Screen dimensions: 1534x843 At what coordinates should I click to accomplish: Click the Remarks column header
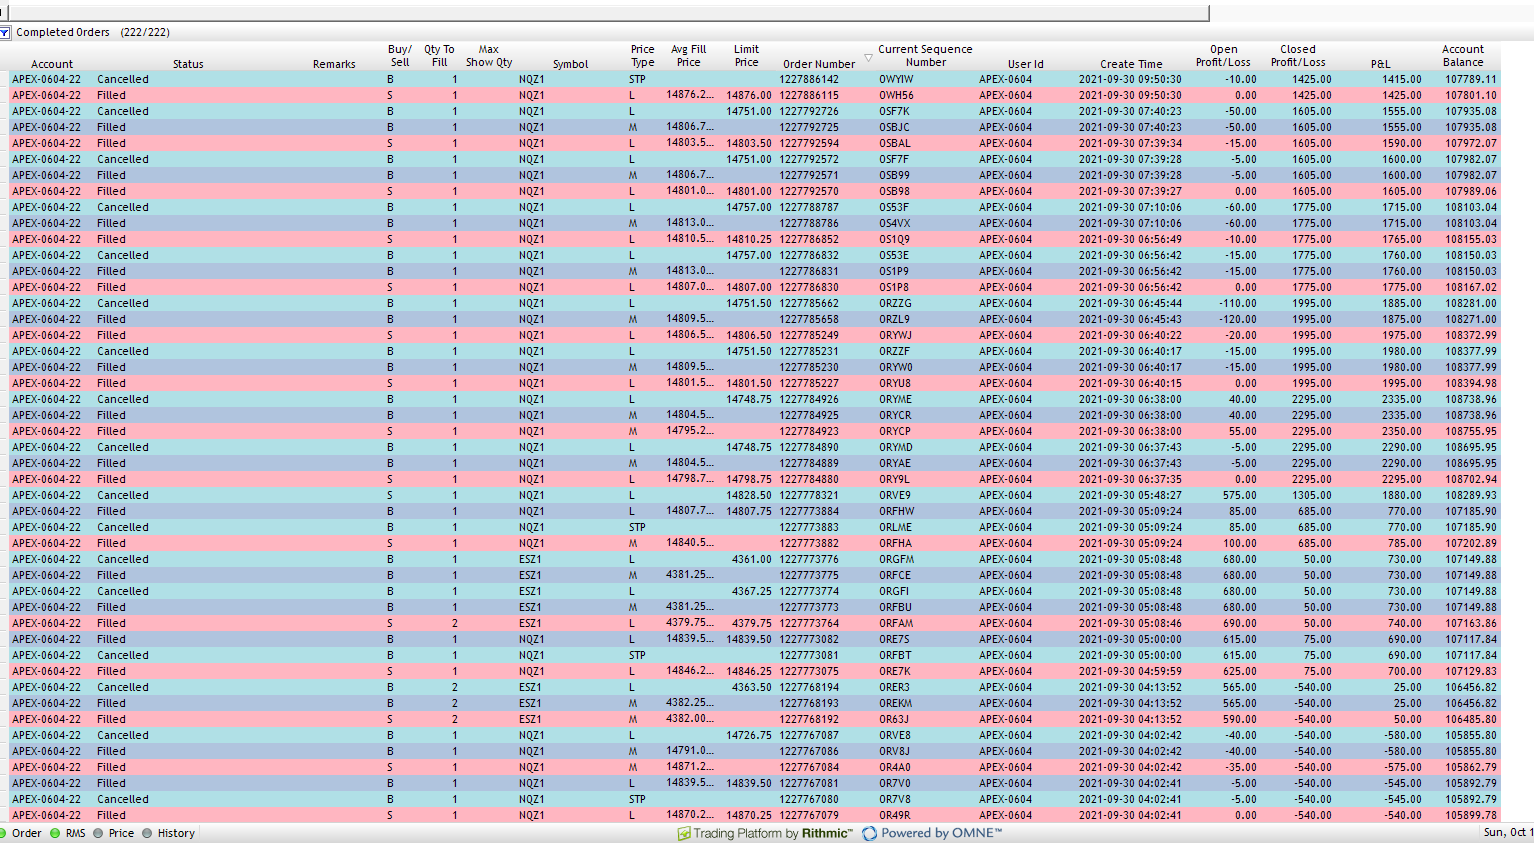coord(334,64)
